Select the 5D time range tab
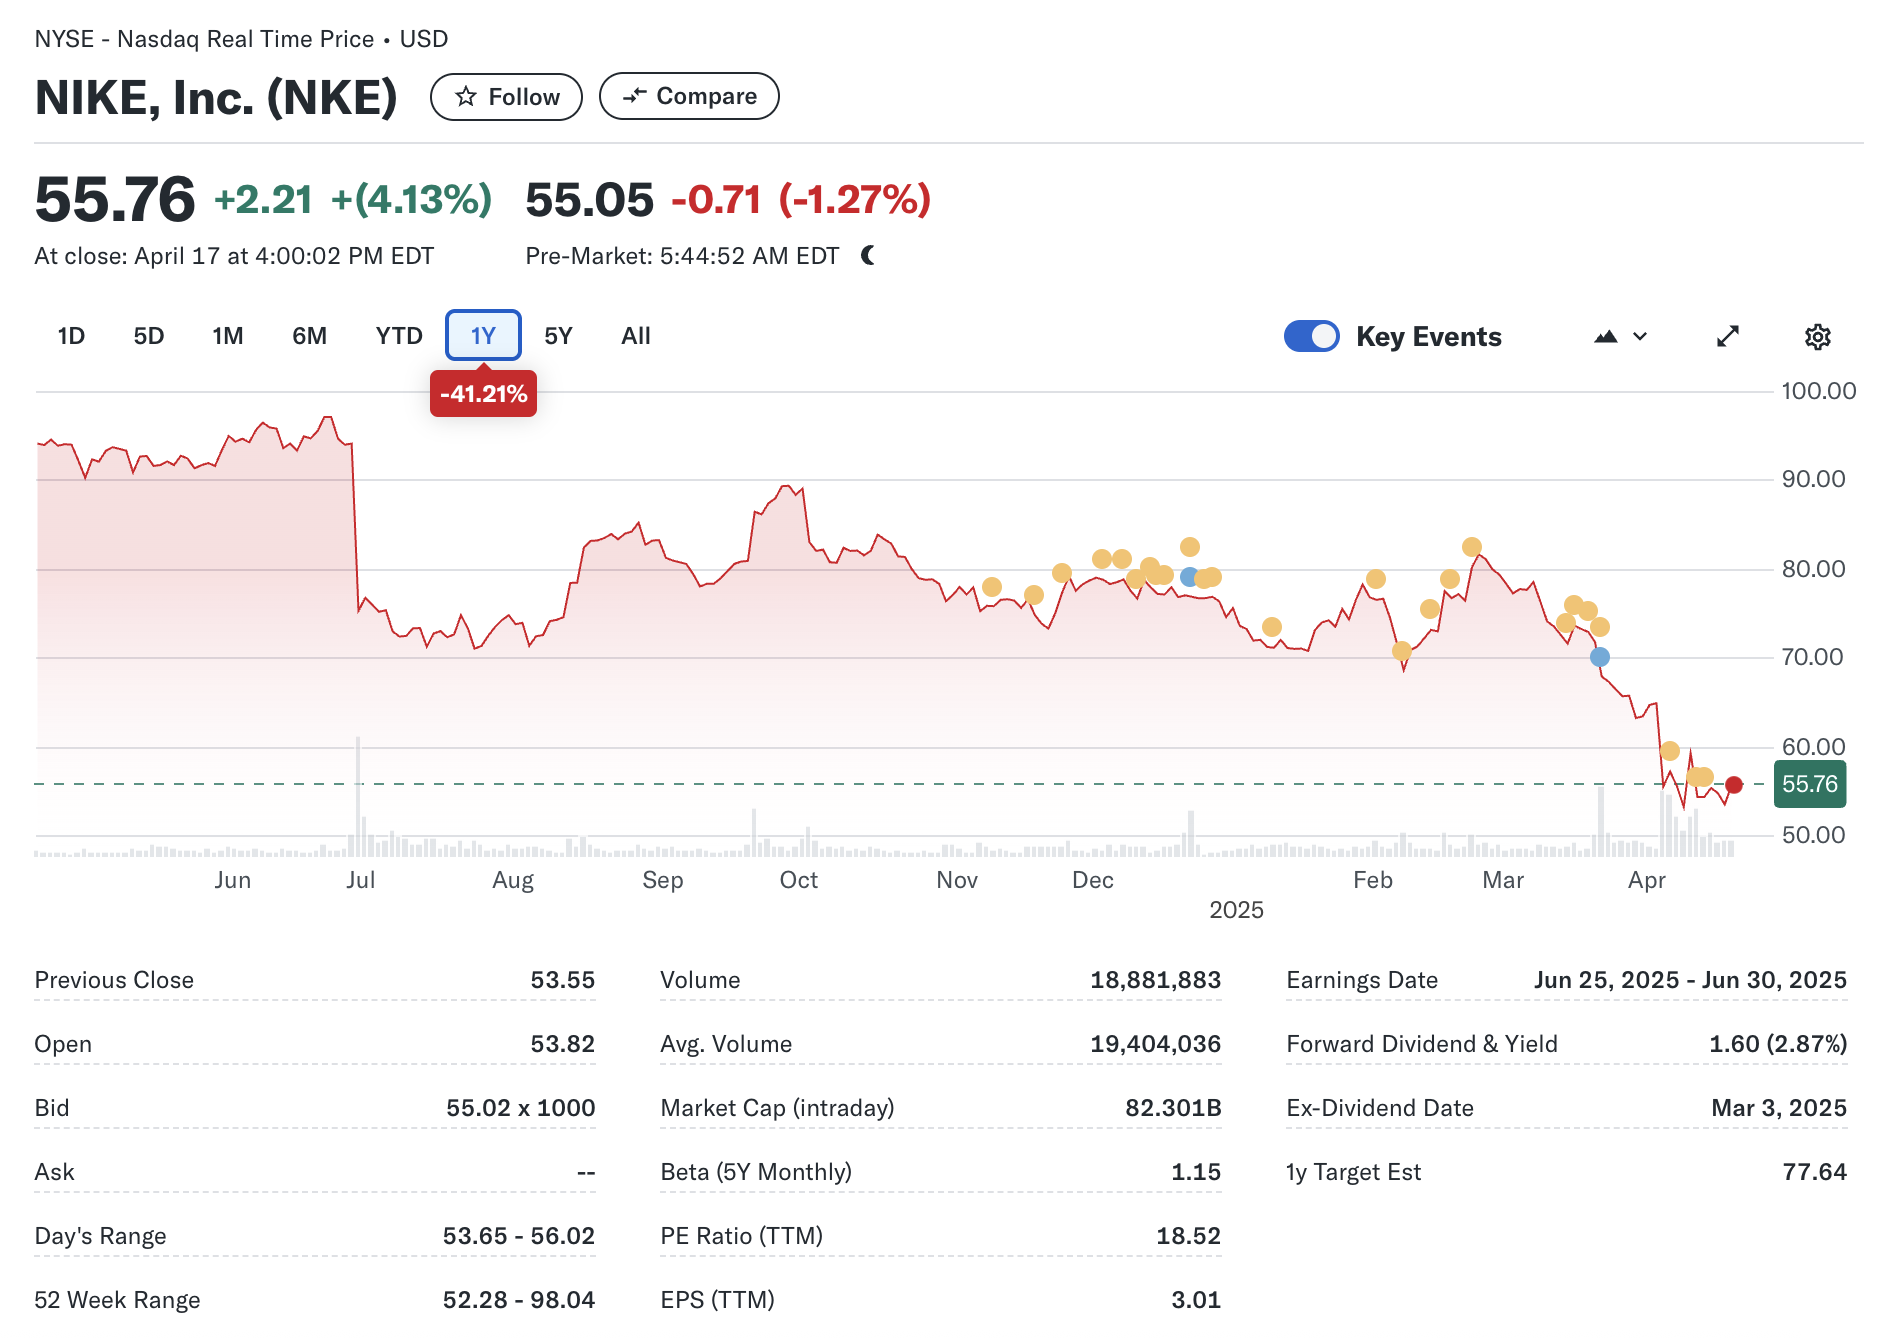 (149, 336)
